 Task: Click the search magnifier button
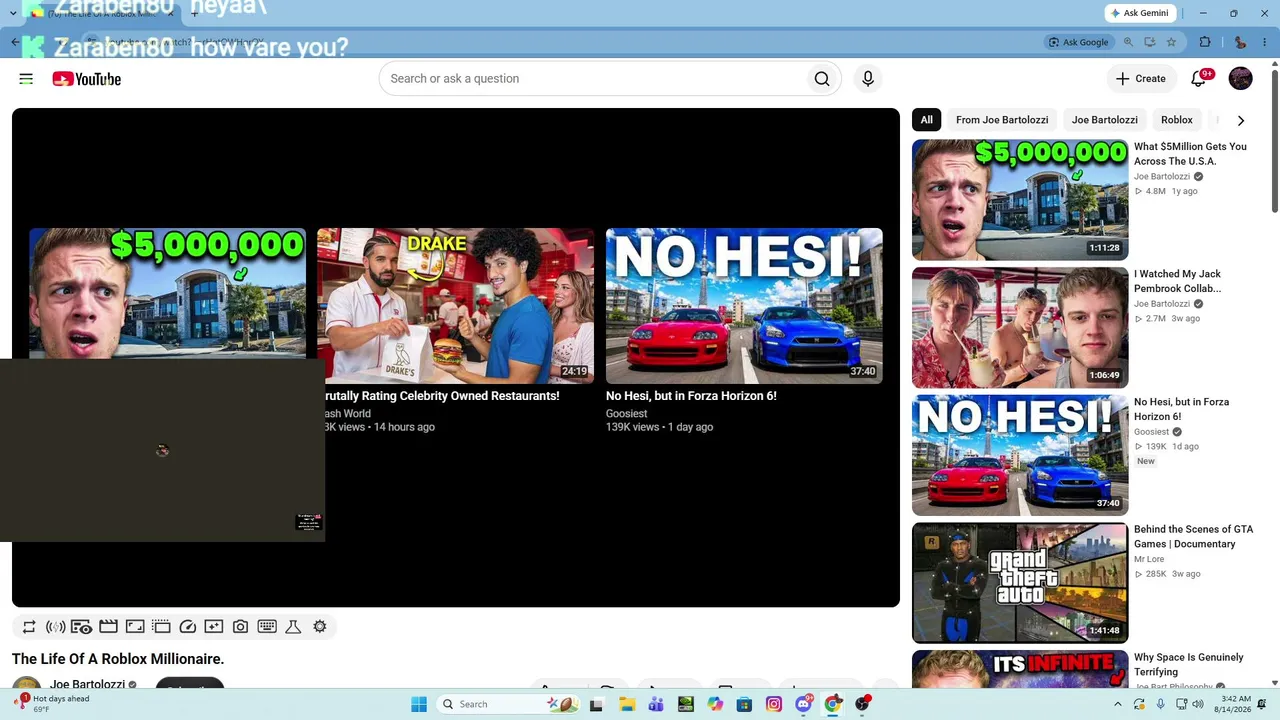point(822,79)
